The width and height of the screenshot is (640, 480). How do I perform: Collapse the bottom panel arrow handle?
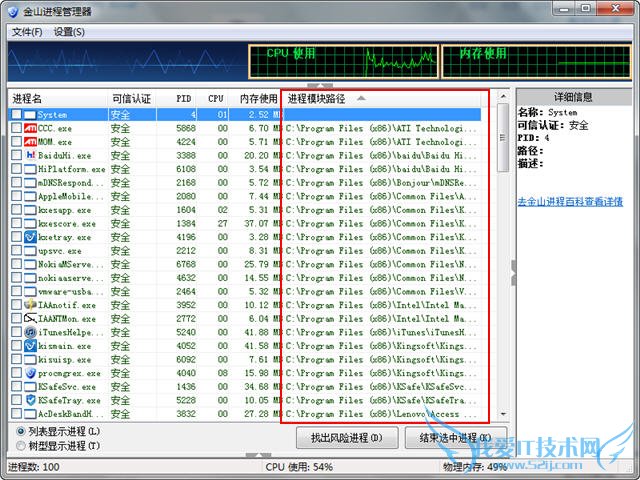258,455
